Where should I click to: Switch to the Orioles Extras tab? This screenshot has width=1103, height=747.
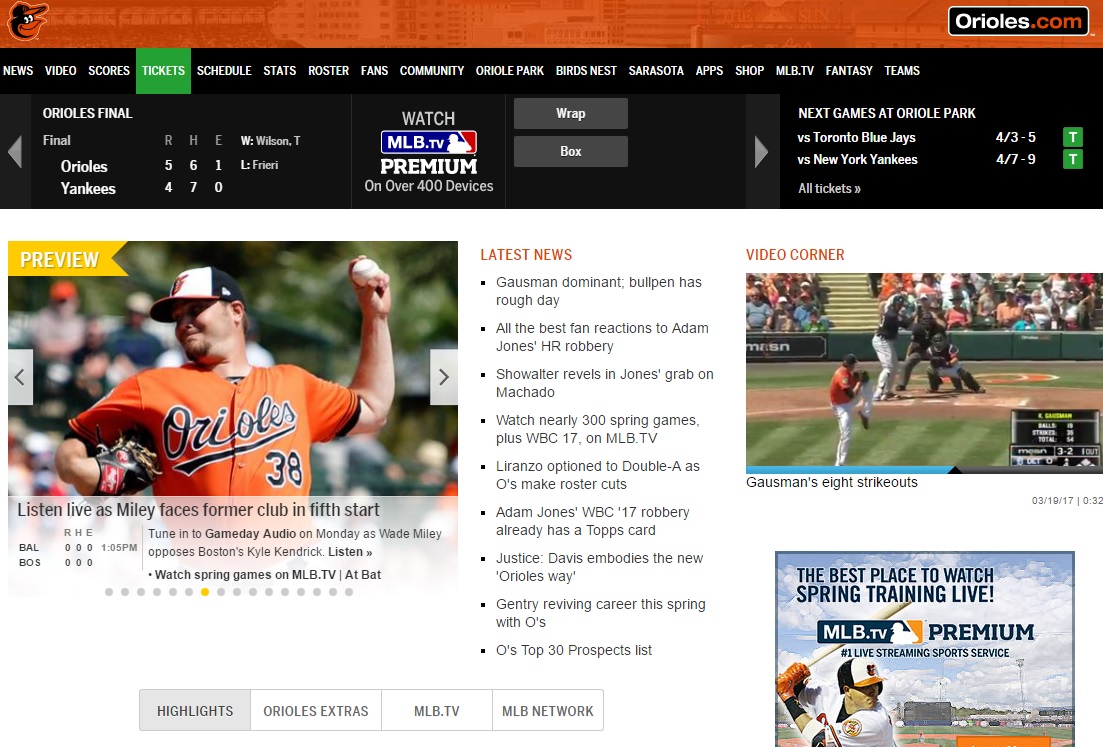point(316,711)
